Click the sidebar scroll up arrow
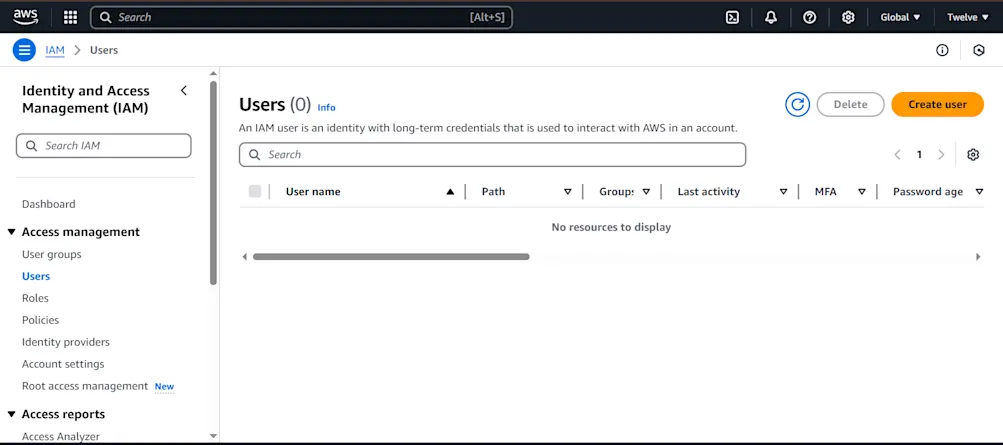The width and height of the screenshot is (1003, 445). (214, 74)
